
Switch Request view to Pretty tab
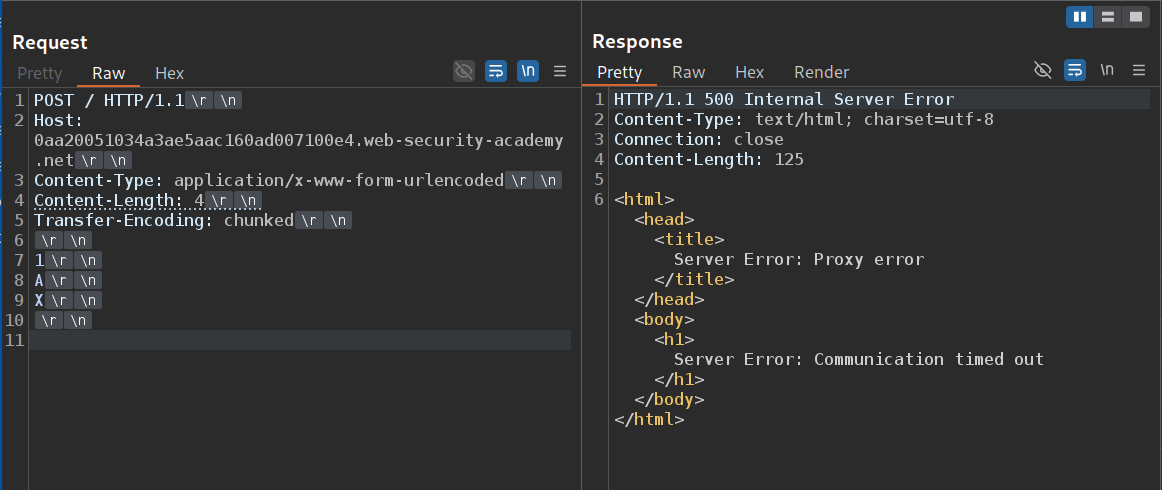point(40,73)
